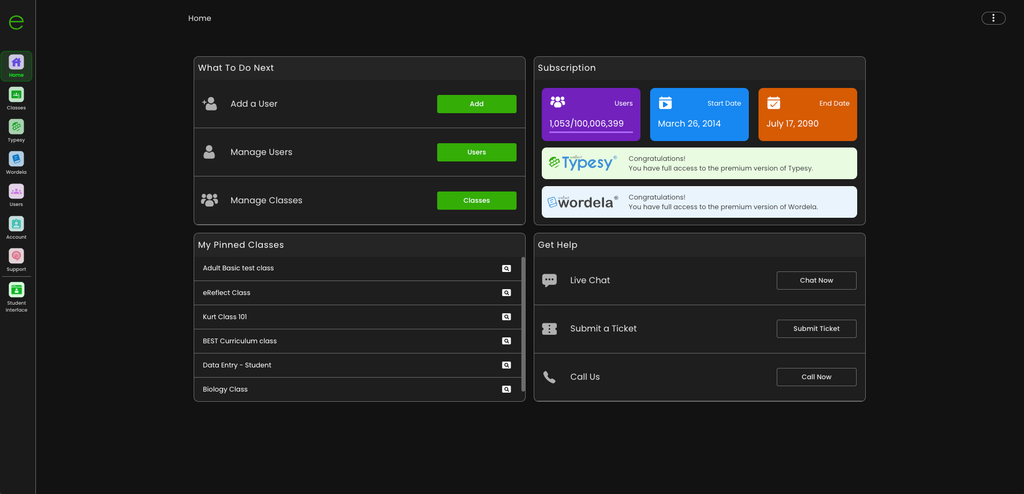Select Adult Basic test class row
This screenshot has height=494, width=1024.
point(357,269)
